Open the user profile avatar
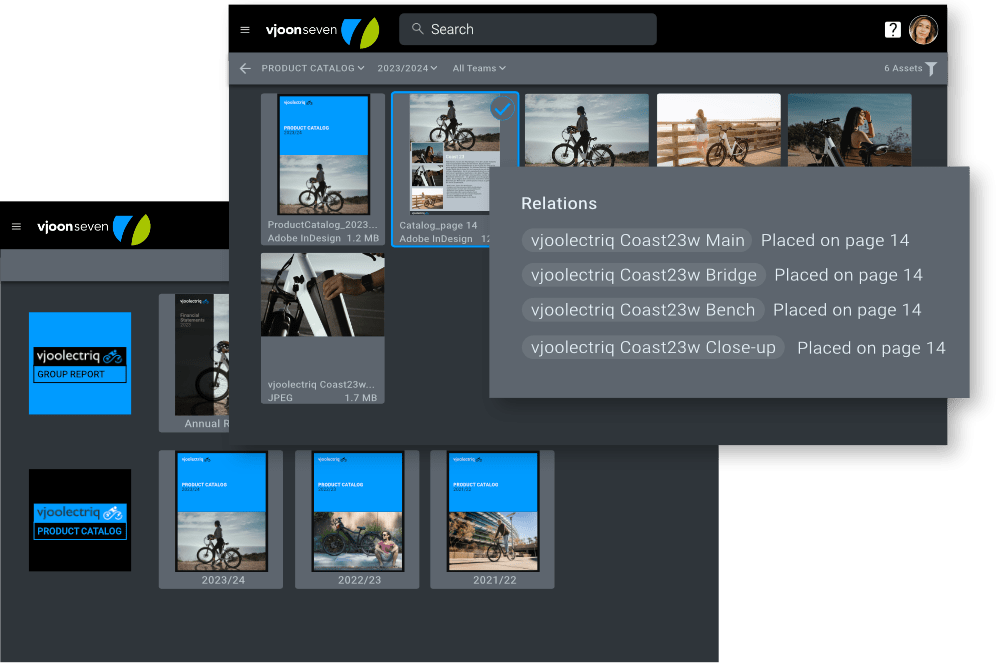 click(923, 30)
